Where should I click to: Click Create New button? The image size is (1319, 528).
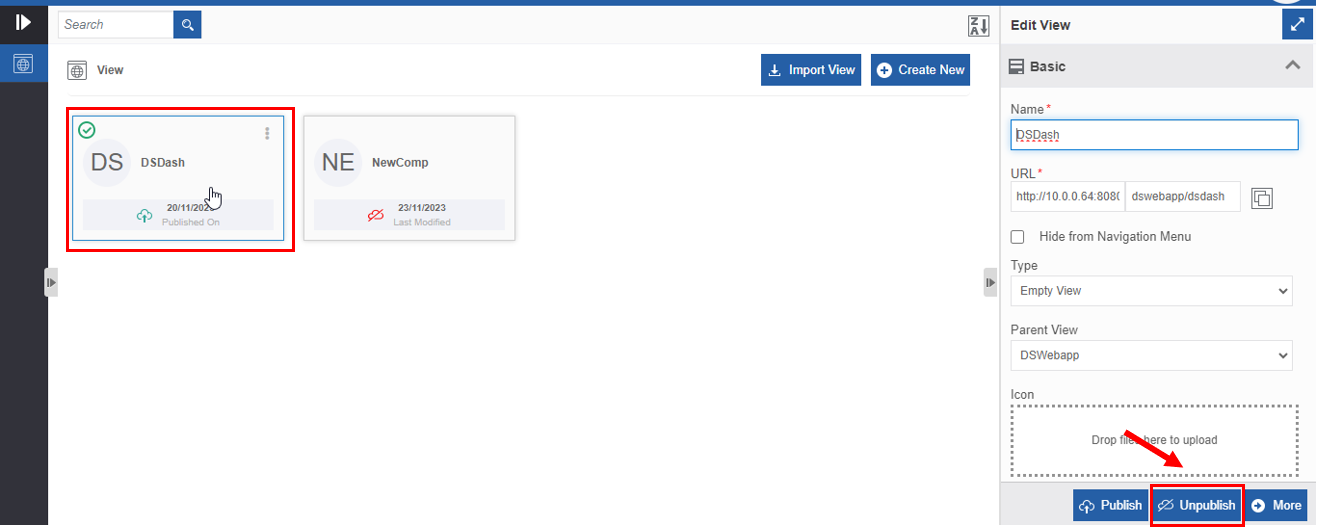pyautogui.click(x=920, y=70)
